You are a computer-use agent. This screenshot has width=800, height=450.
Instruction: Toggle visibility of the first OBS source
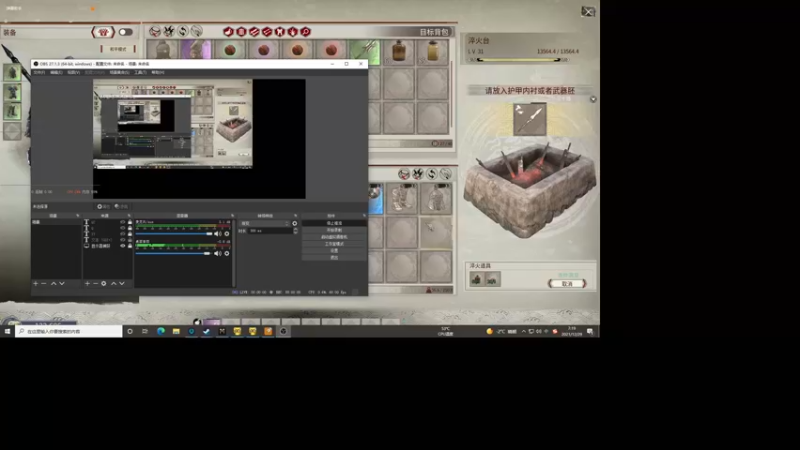tap(122, 222)
